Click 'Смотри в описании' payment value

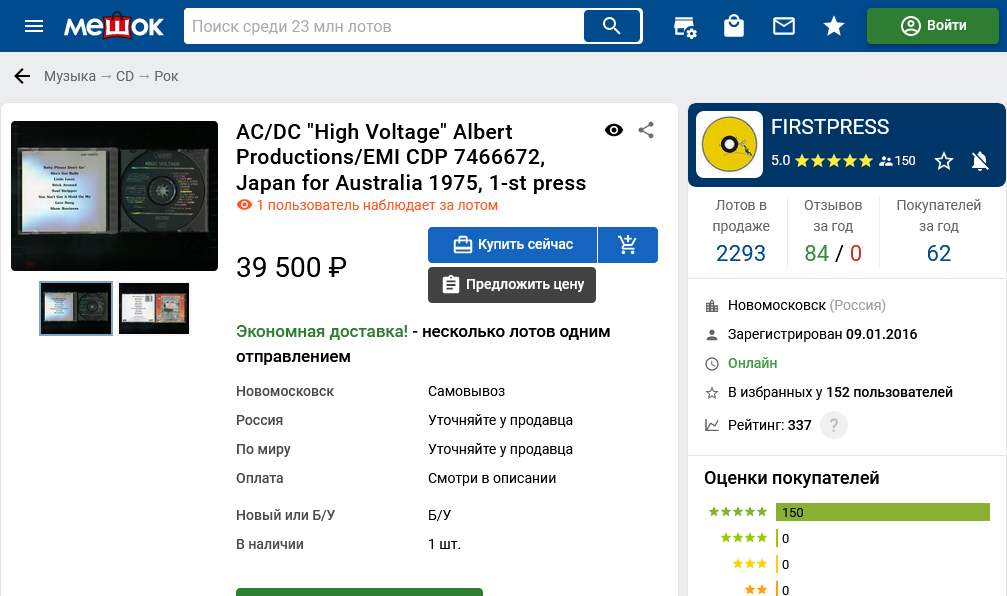[x=492, y=478]
